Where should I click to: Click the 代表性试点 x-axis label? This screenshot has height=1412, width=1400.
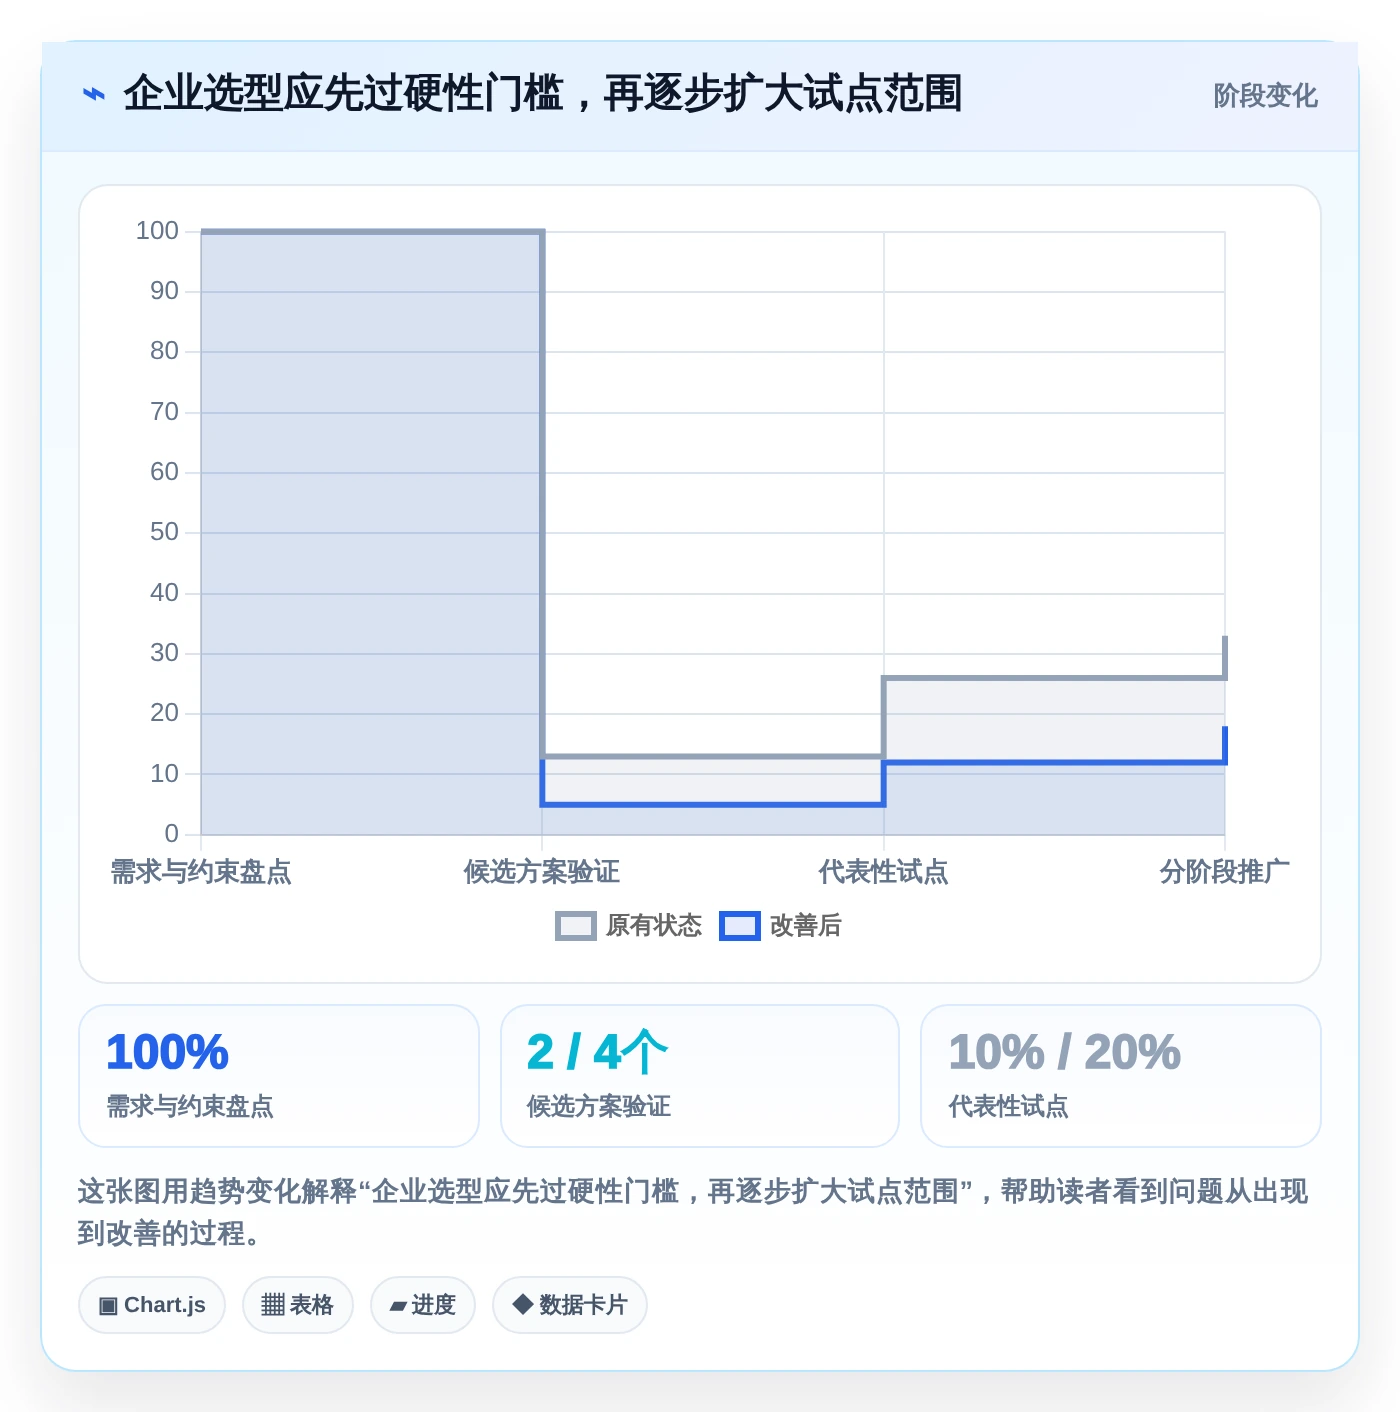pyautogui.click(x=883, y=872)
